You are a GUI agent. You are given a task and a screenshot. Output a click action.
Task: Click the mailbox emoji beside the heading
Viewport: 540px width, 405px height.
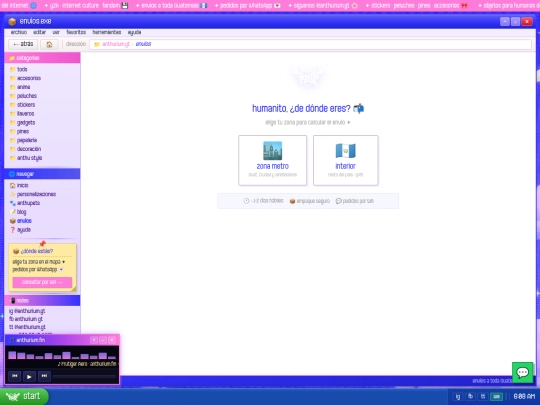(x=359, y=108)
